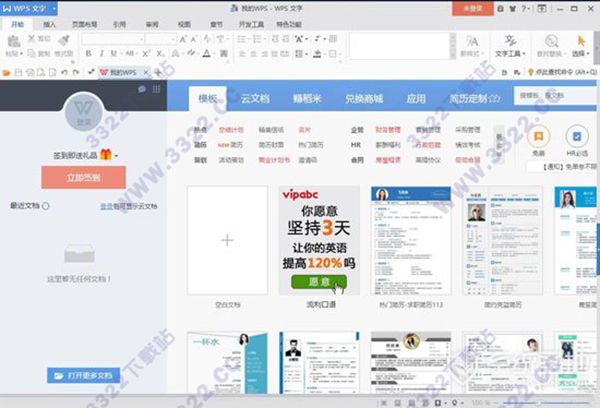This screenshot has height=408, width=600.
Task: Click the grid apps icon in sidebar header
Action: tap(156, 89)
